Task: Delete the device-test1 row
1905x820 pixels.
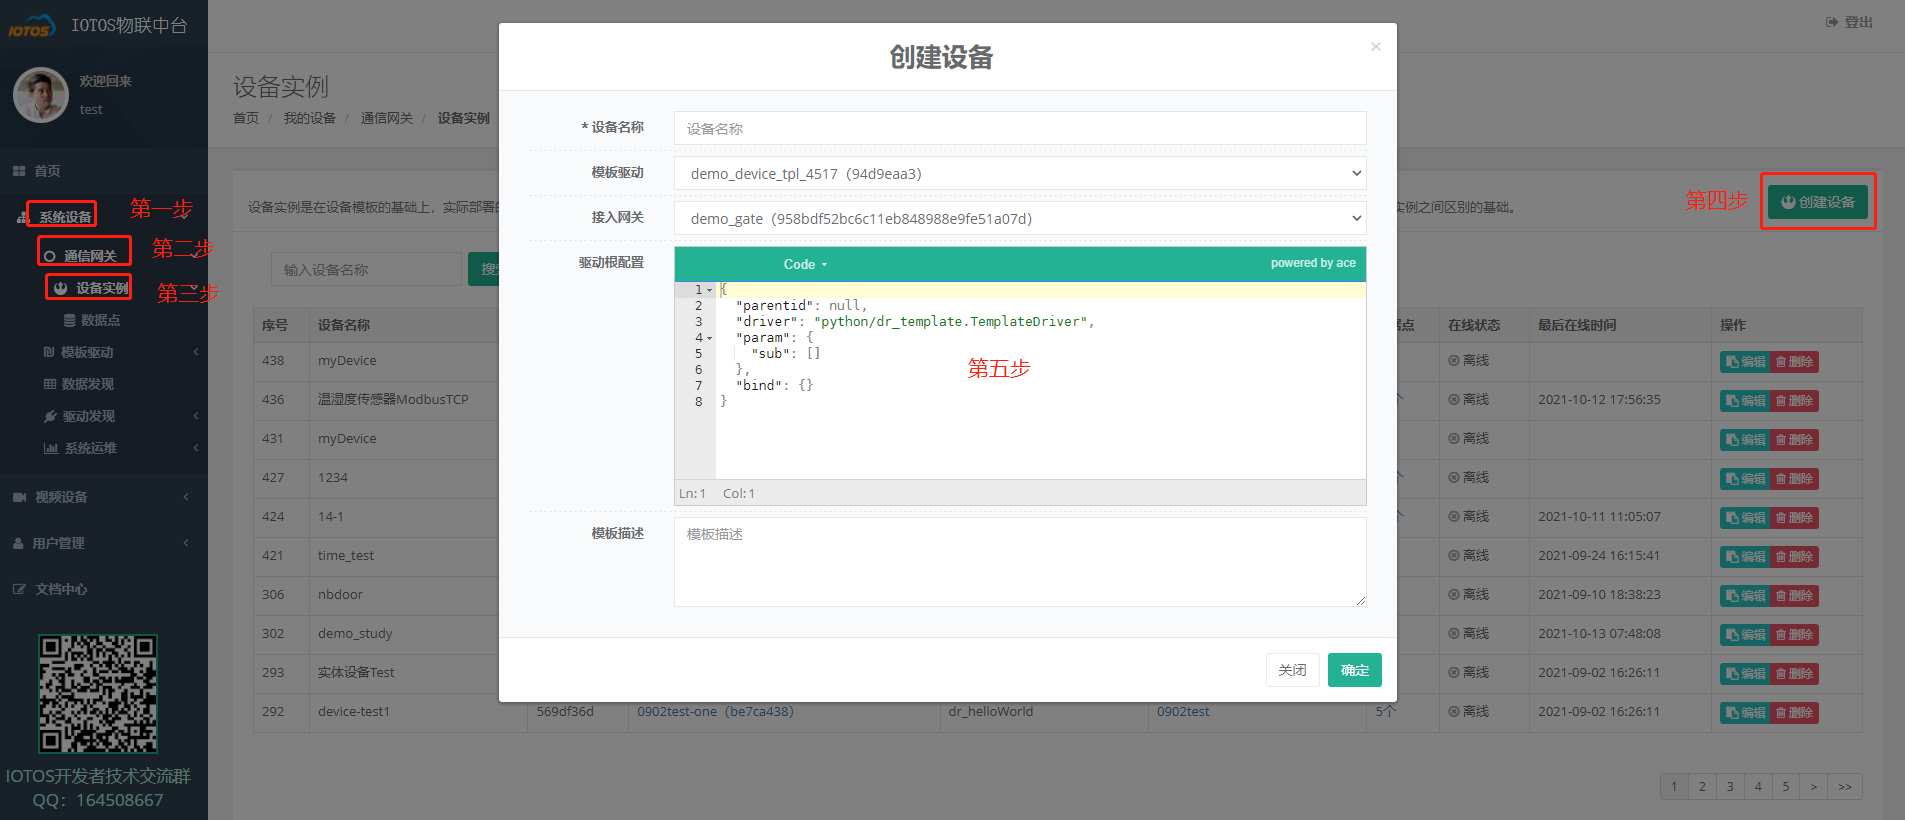Action: click(1794, 713)
